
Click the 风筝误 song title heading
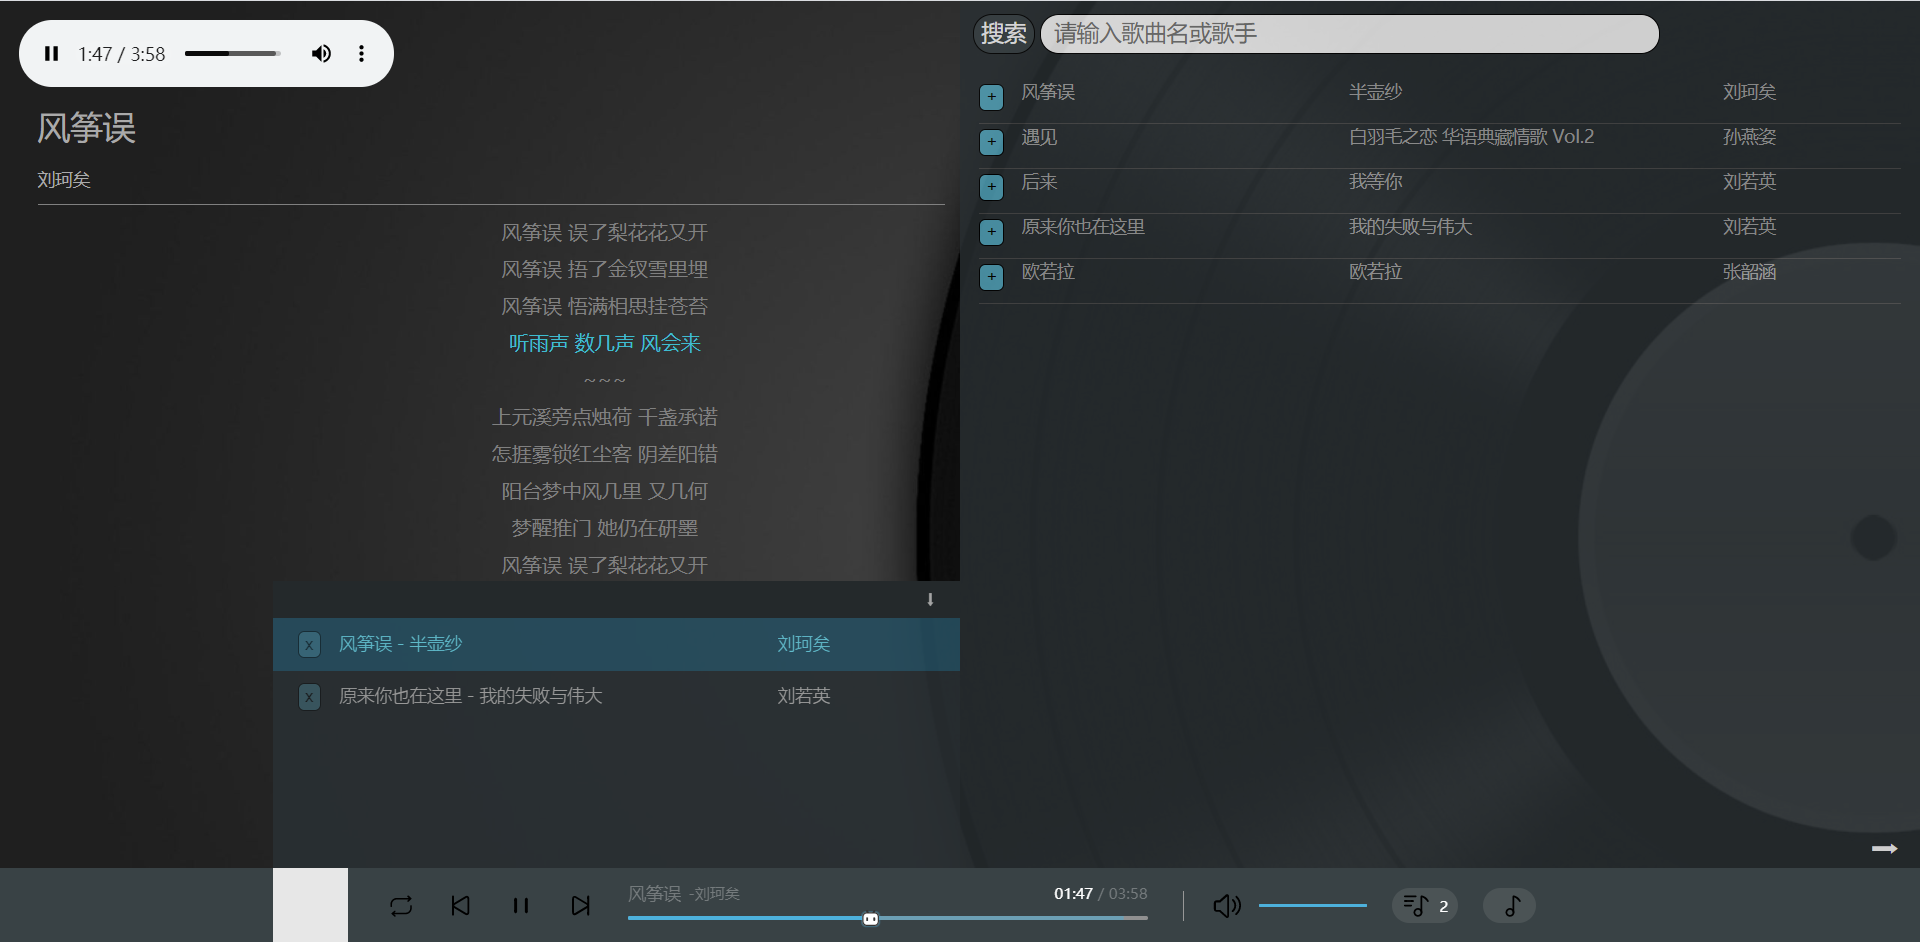click(x=86, y=128)
